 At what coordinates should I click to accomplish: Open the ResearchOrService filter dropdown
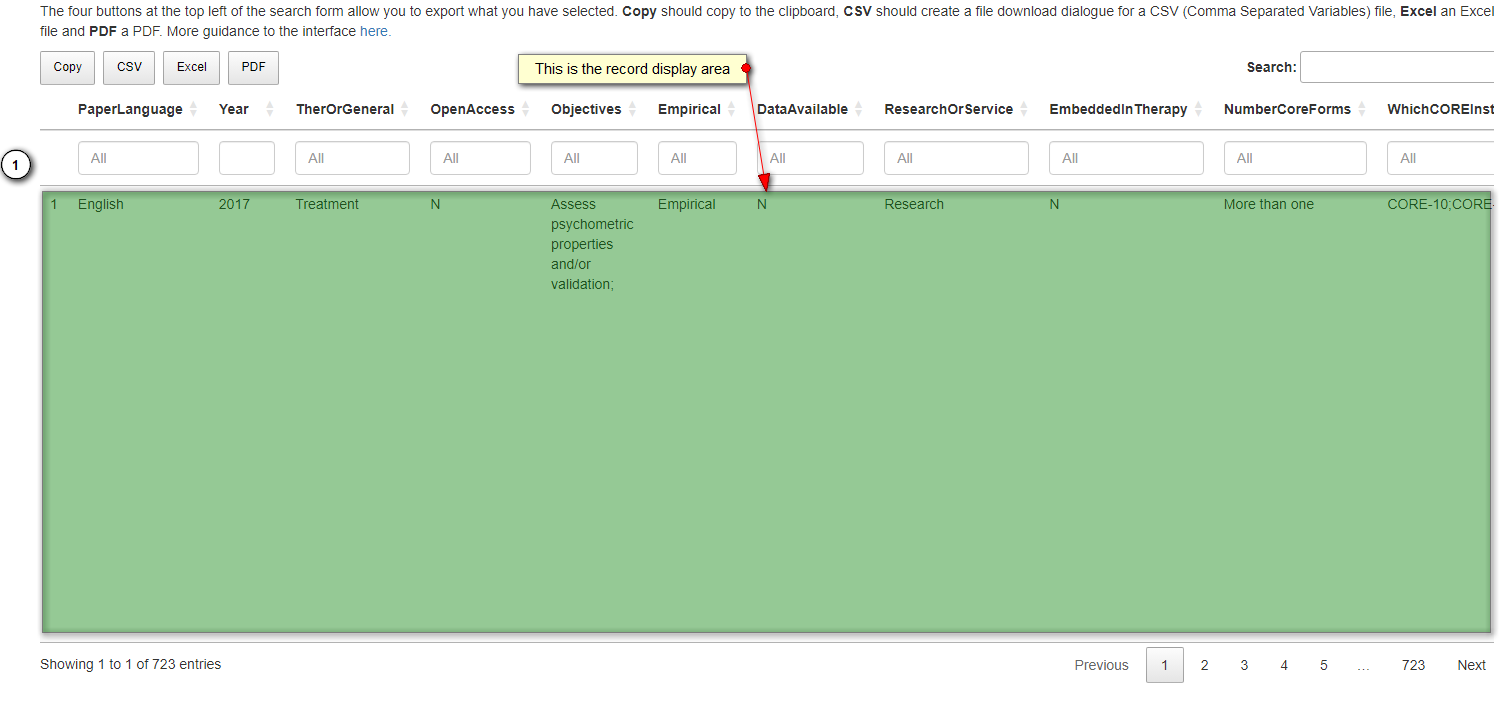[955, 158]
